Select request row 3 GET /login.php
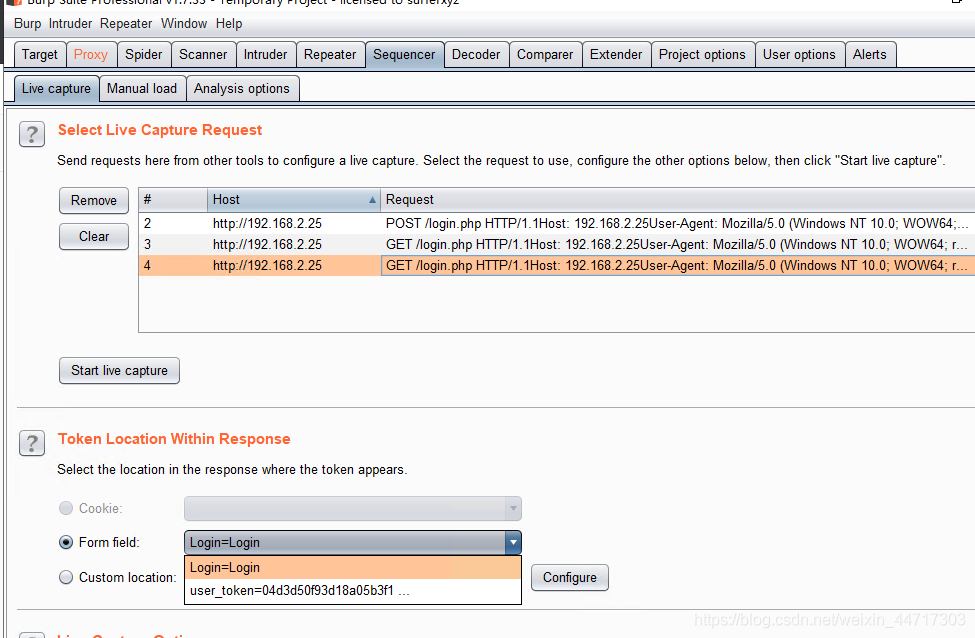 click(x=557, y=244)
